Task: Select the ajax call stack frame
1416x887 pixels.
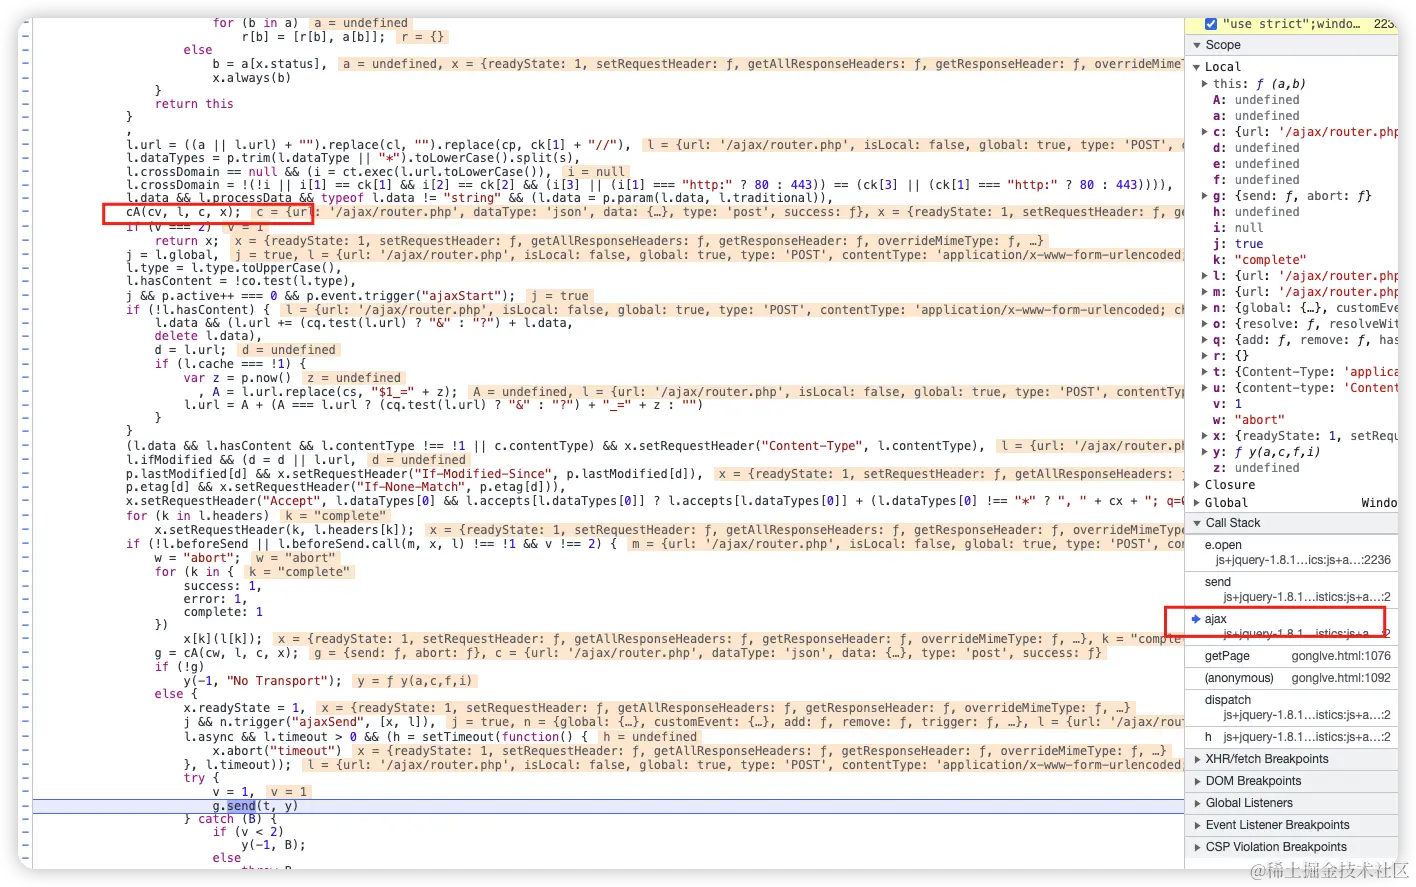Action: pos(1291,626)
